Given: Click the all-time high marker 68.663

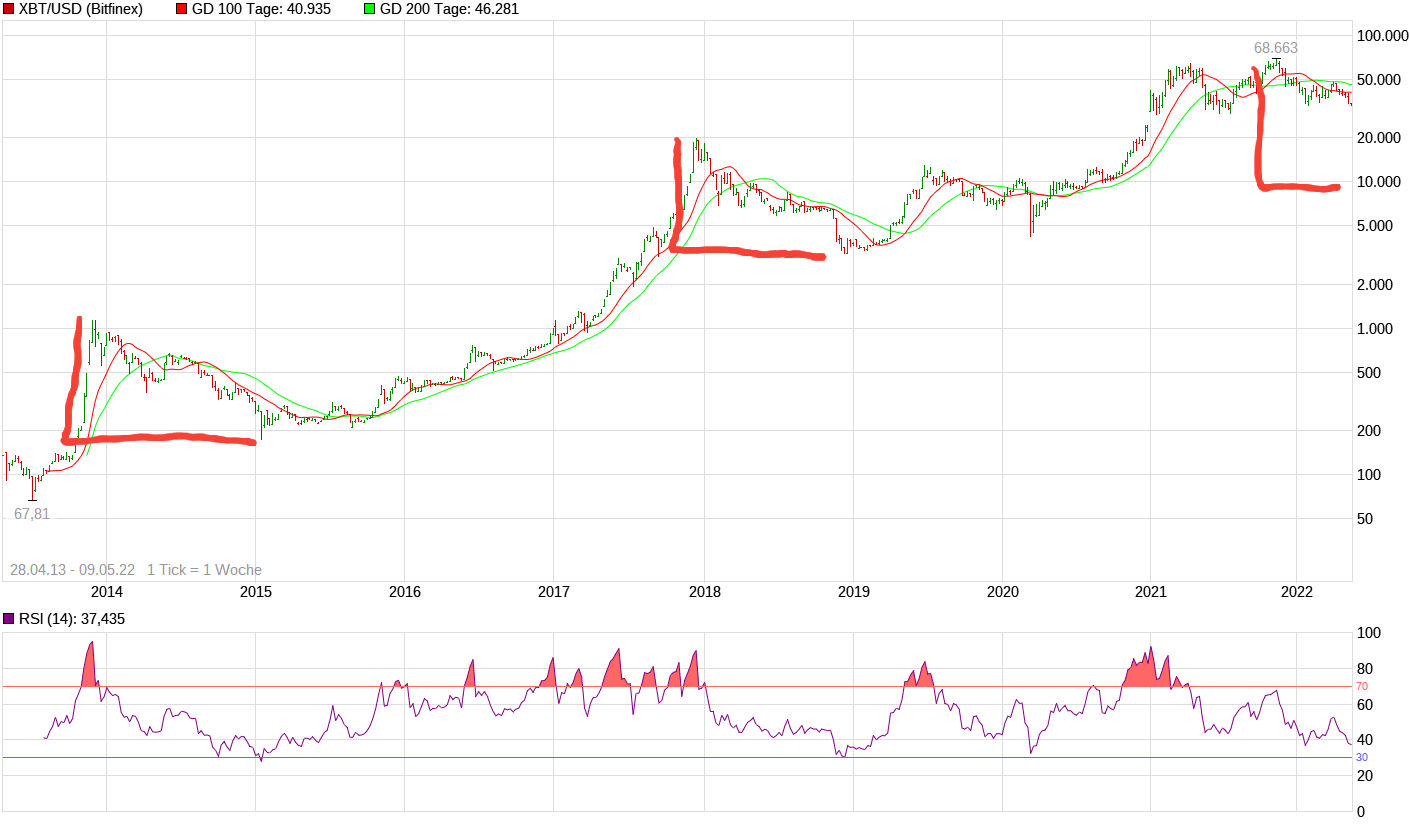Looking at the screenshot, I should pyautogui.click(x=1277, y=47).
